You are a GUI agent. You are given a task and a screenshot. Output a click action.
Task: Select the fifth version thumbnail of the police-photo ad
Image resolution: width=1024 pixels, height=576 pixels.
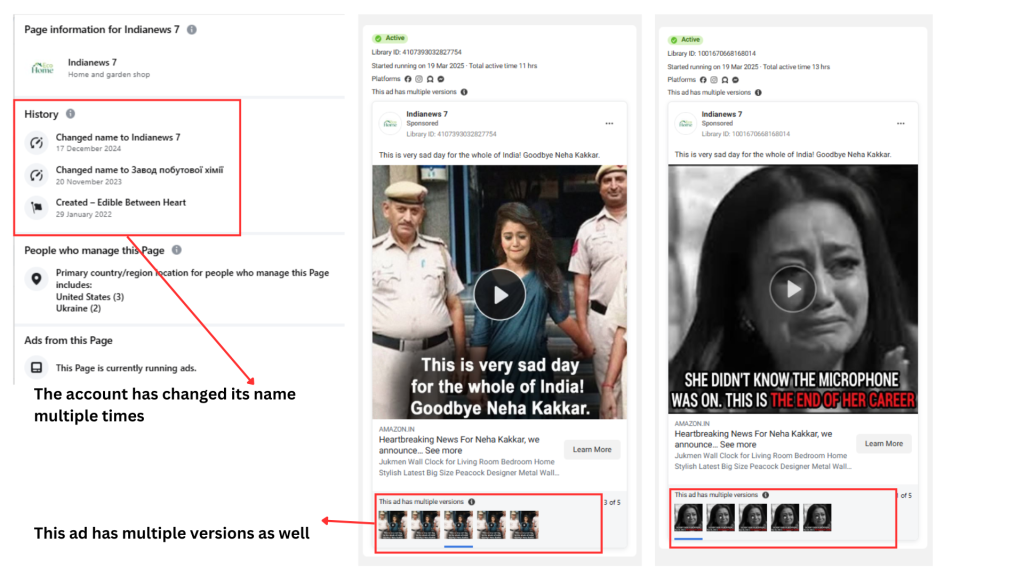(524, 524)
